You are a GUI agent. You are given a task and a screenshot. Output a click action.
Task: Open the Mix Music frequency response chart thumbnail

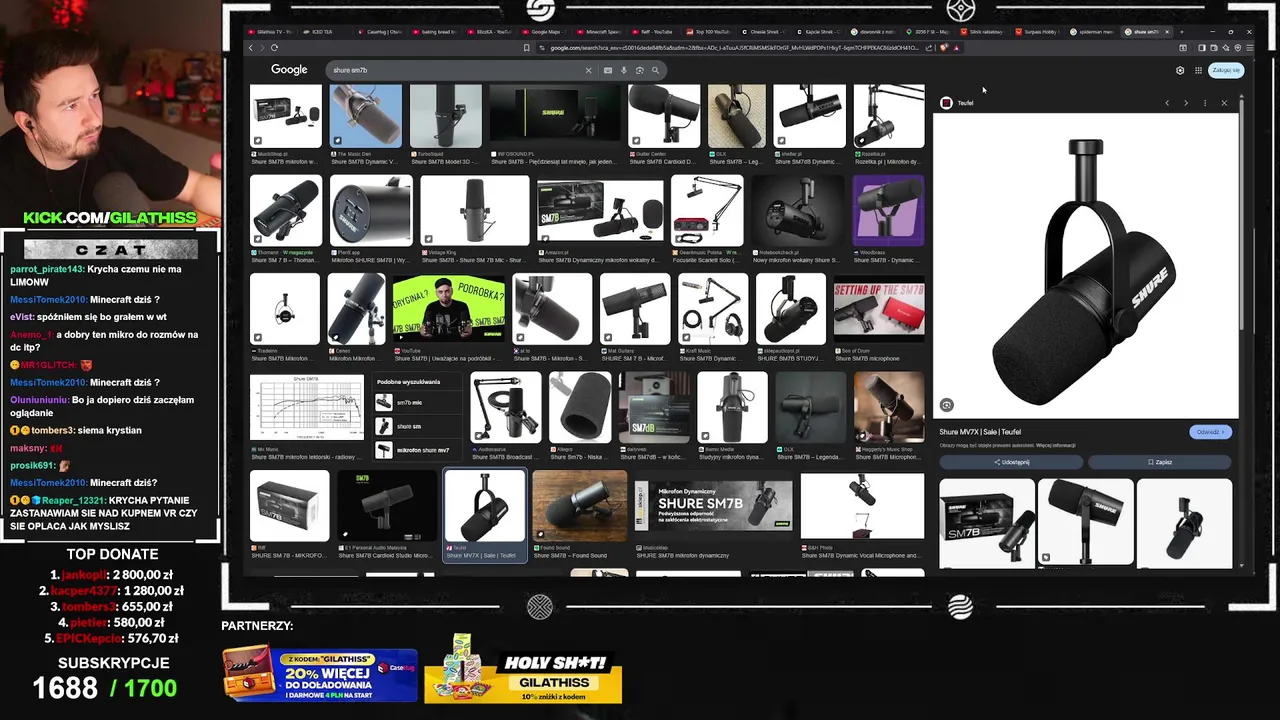(x=307, y=408)
